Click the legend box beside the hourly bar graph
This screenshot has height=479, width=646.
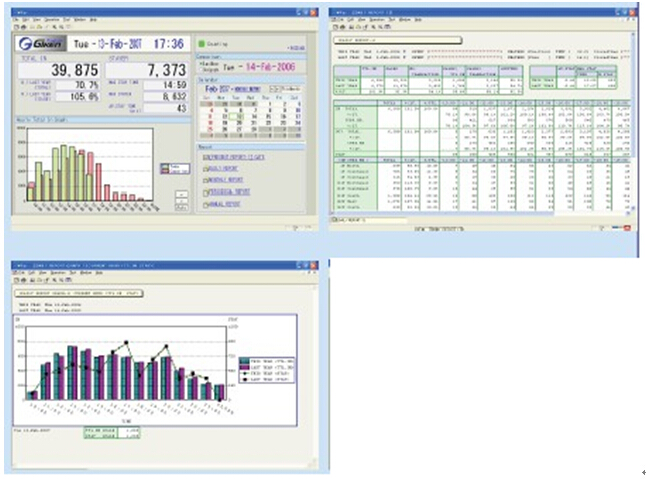tap(175, 168)
